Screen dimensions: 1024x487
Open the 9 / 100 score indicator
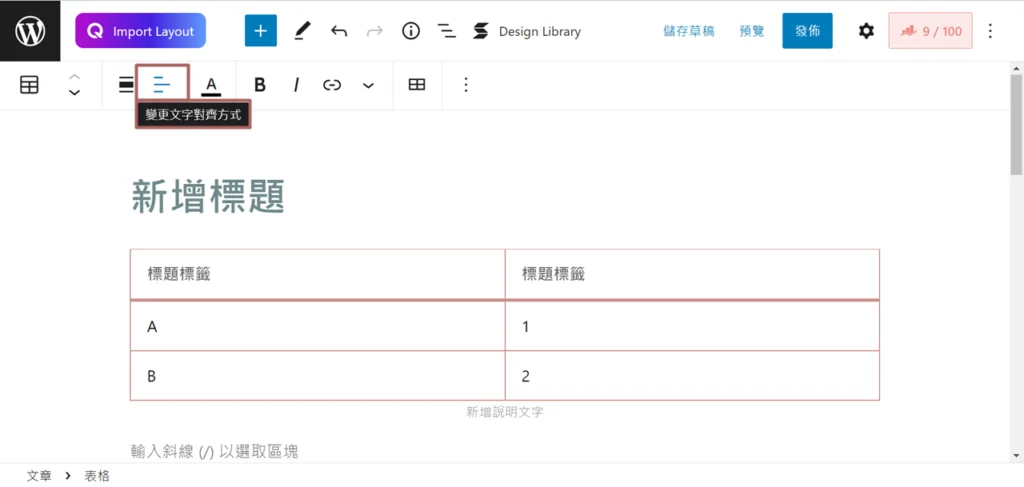click(930, 31)
